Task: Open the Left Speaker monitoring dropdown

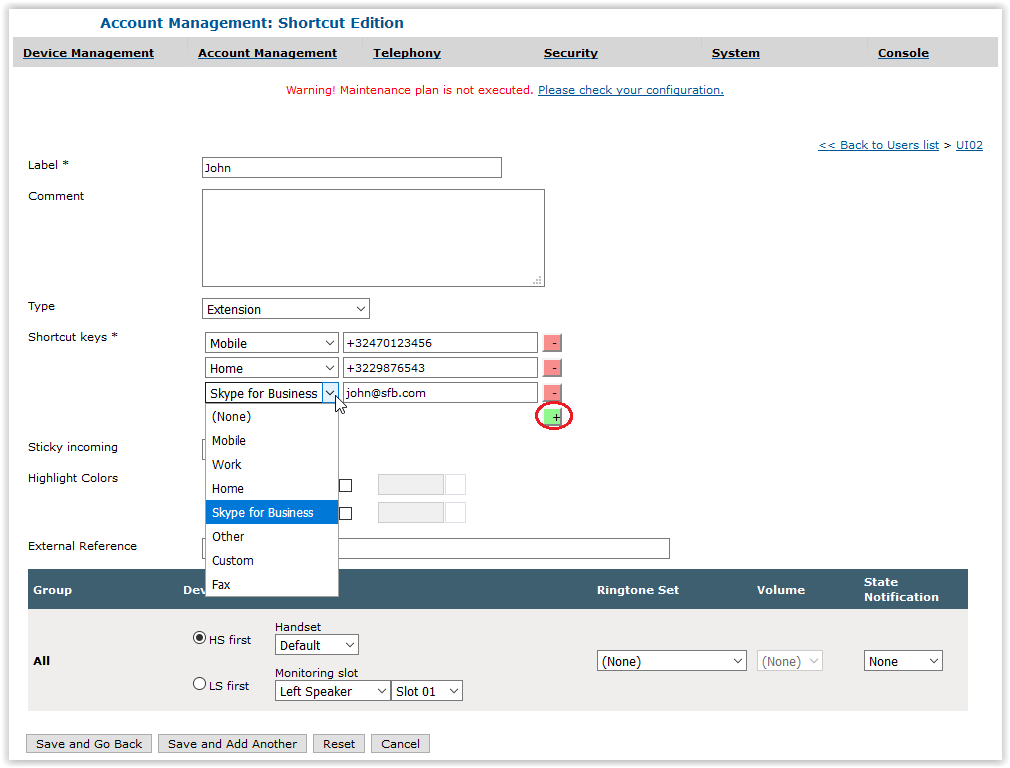Action: [332, 691]
